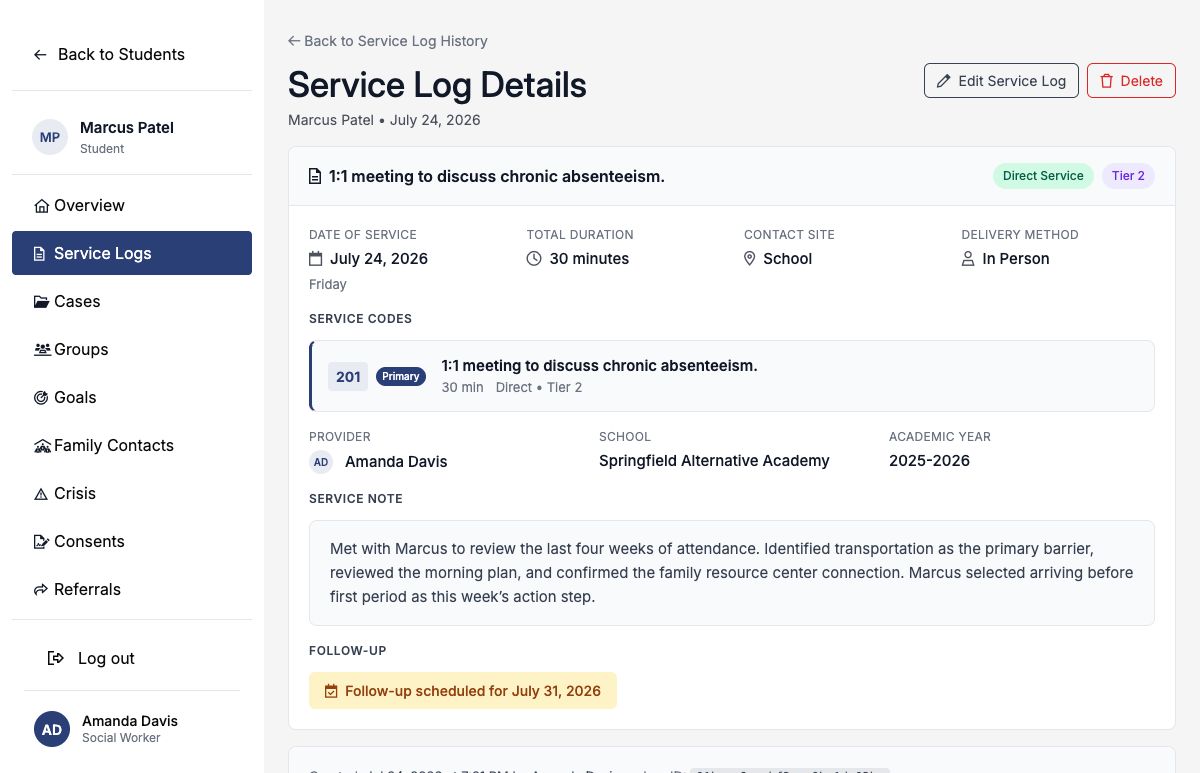This screenshot has height=773, width=1200.
Task: Go to the Crisis section
Action: tap(132, 494)
